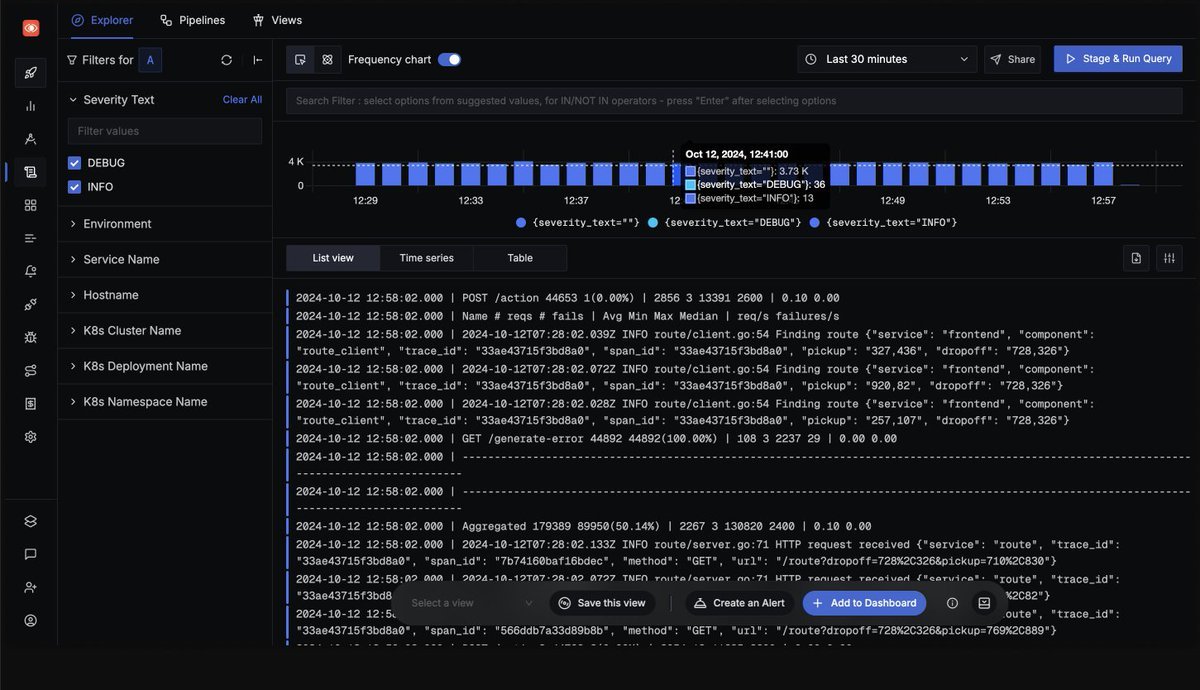
Task: Switch to the Views tab
Action: (x=277, y=20)
